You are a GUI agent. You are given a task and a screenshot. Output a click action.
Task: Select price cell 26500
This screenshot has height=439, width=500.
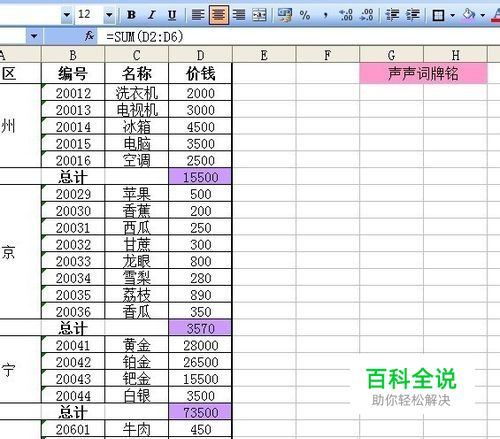pos(200,362)
